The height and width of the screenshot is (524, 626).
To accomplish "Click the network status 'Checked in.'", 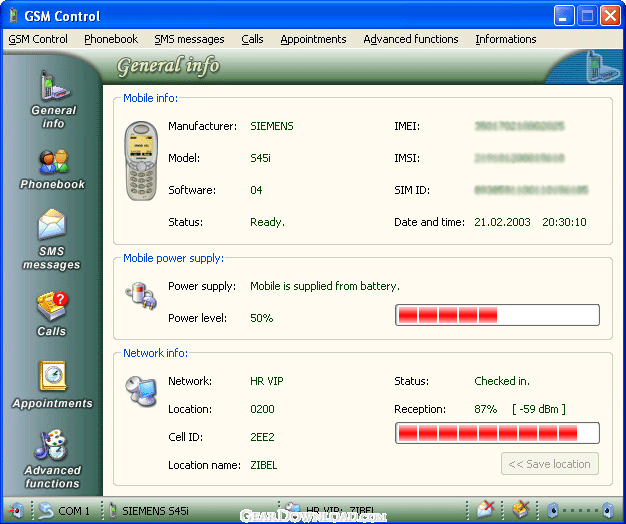I will tap(502, 381).
